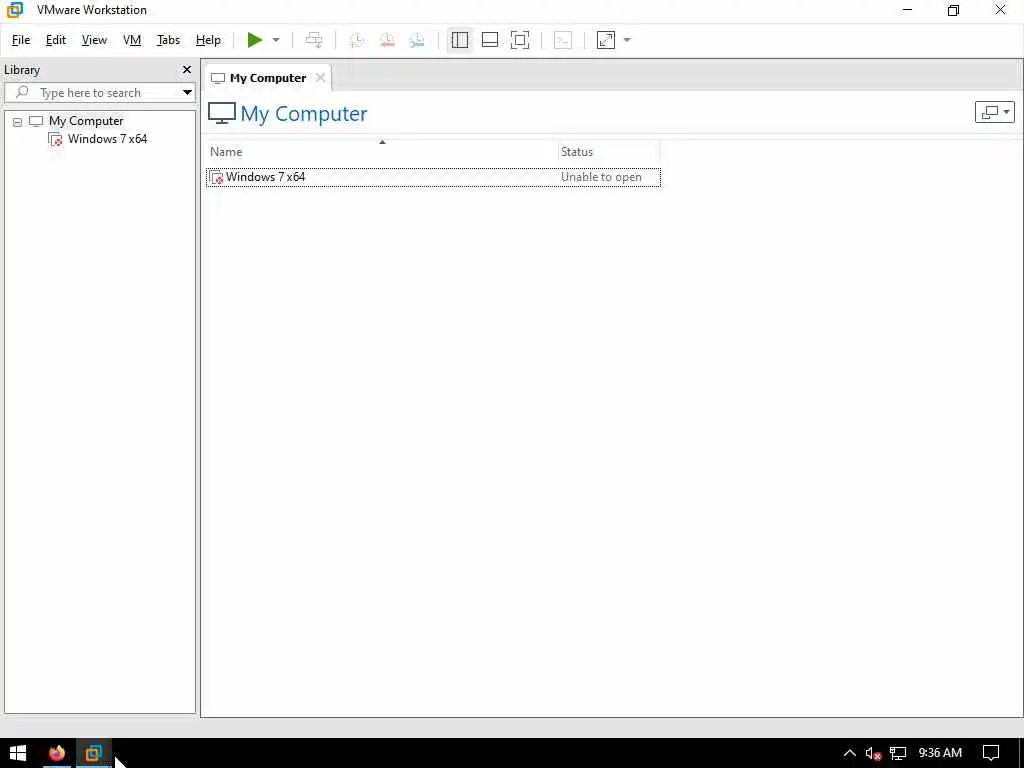Restore down the VMware Workstation window

pyautogui.click(x=953, y=10)
